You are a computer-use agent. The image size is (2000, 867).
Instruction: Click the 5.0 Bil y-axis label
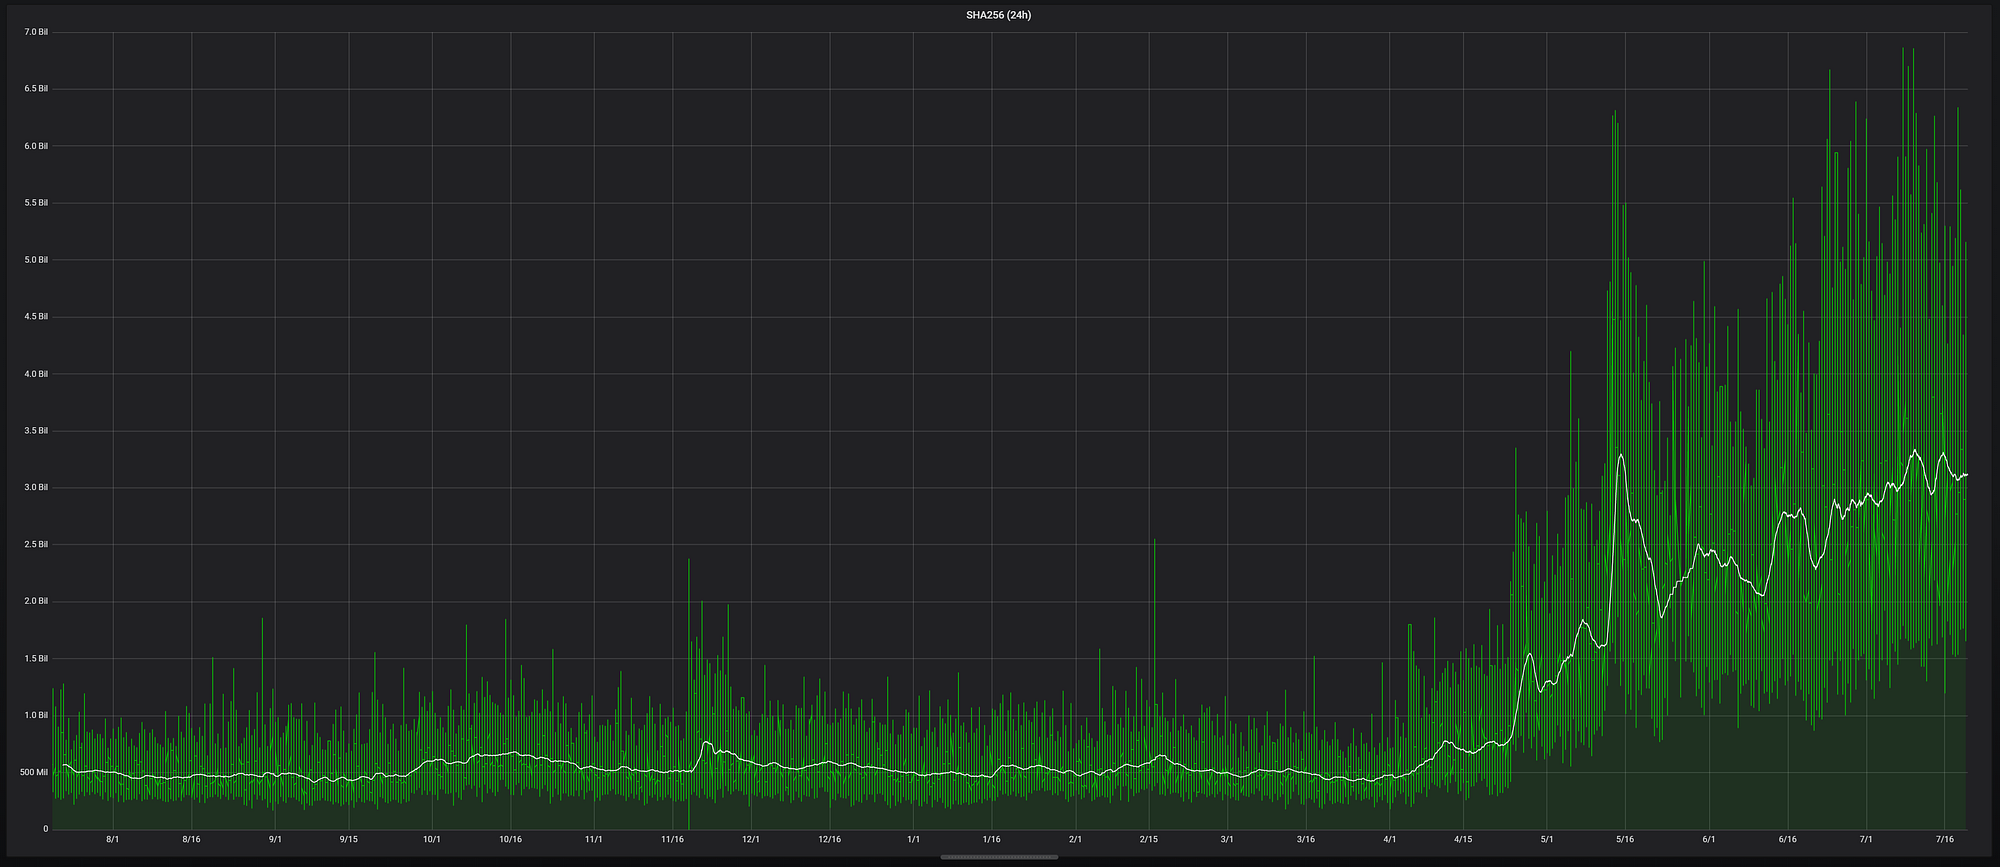point(36,260)
